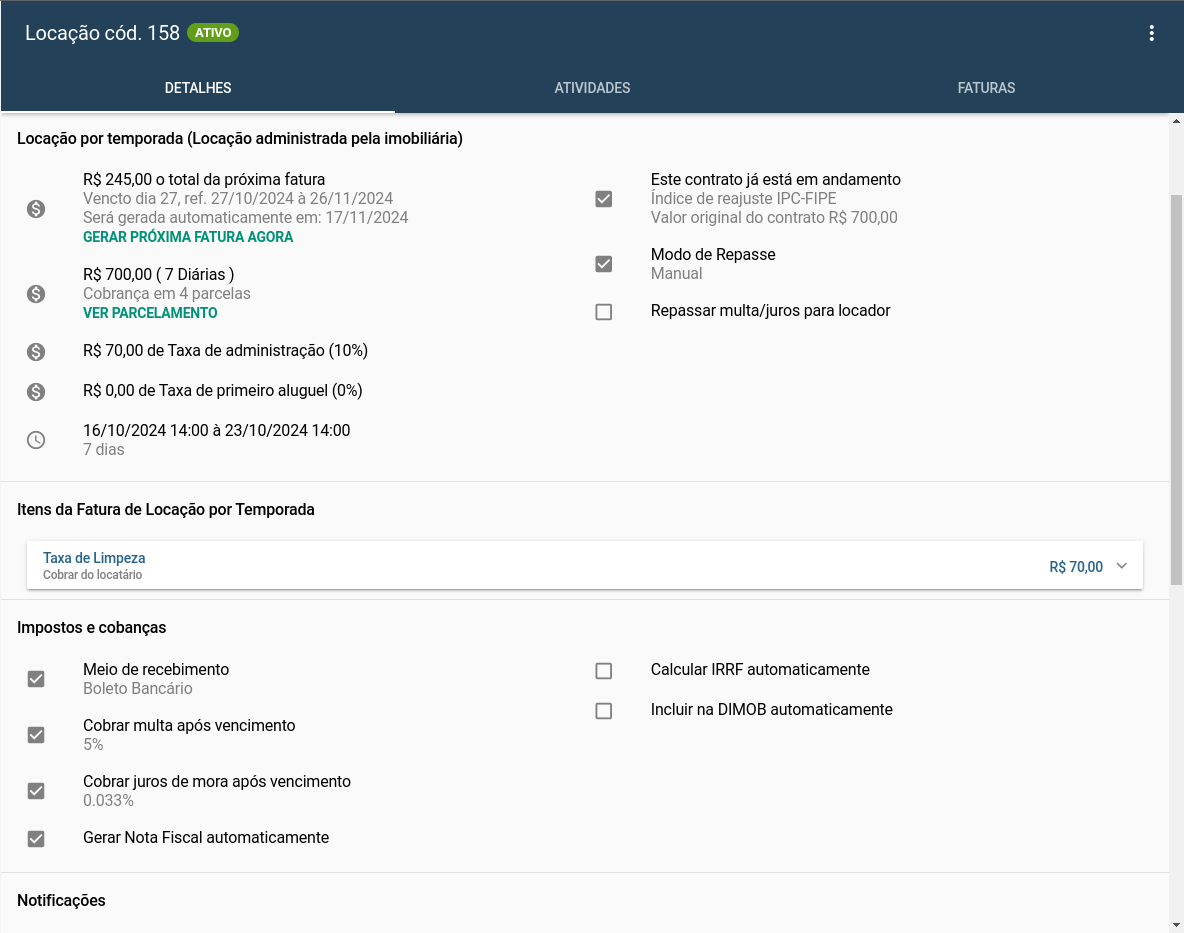Click 'Cobrar do locatário' subtitle
The height and width of the screenshot is (933, 1184).
point(92,575)
